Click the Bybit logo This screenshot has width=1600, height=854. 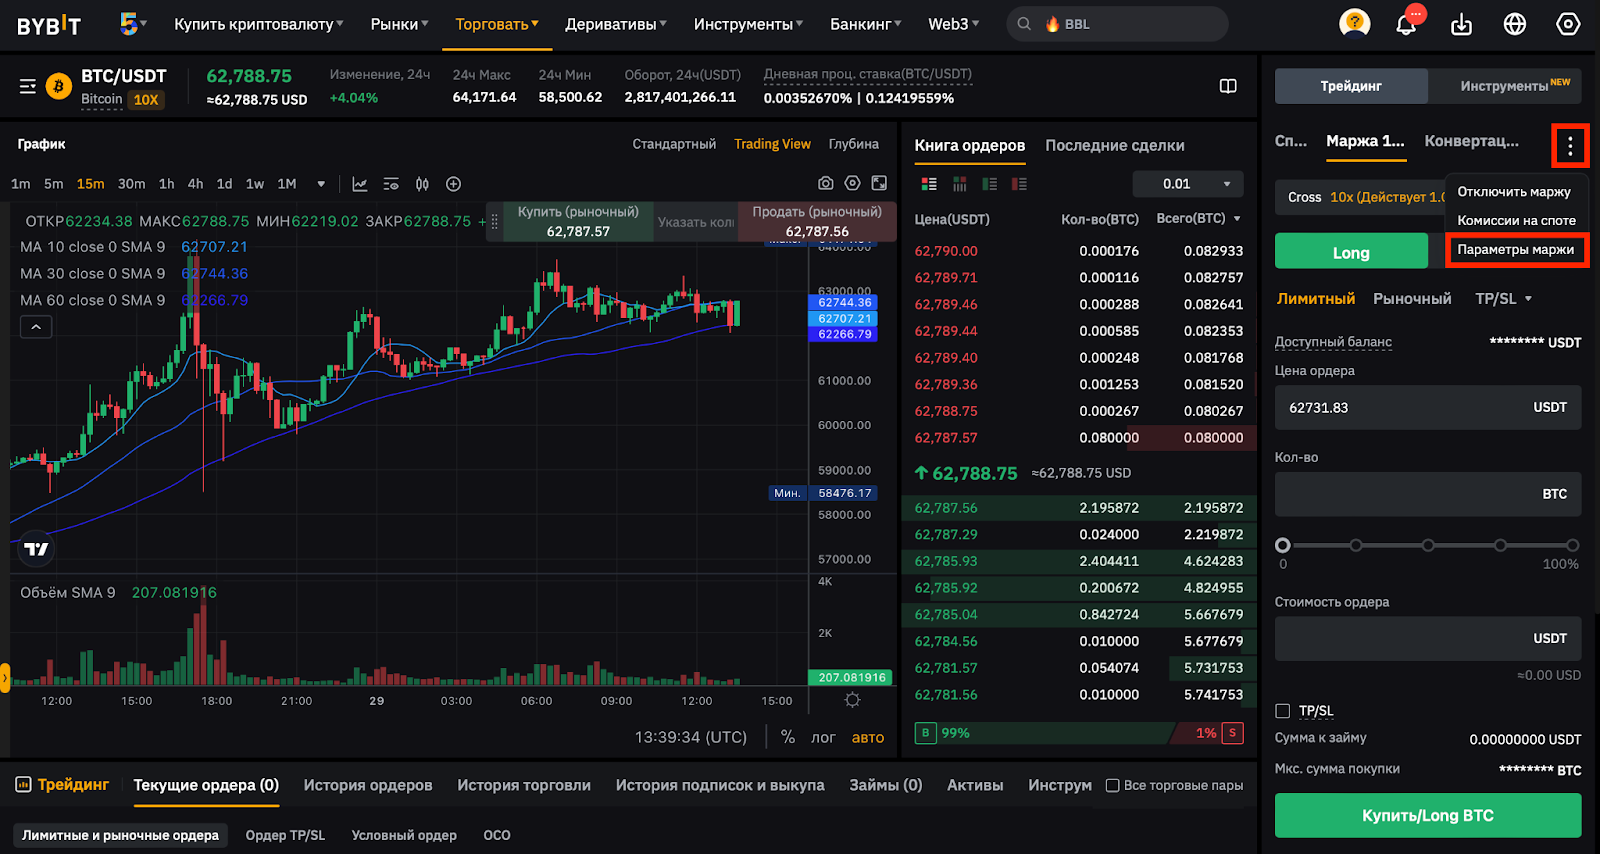(49, 25)
